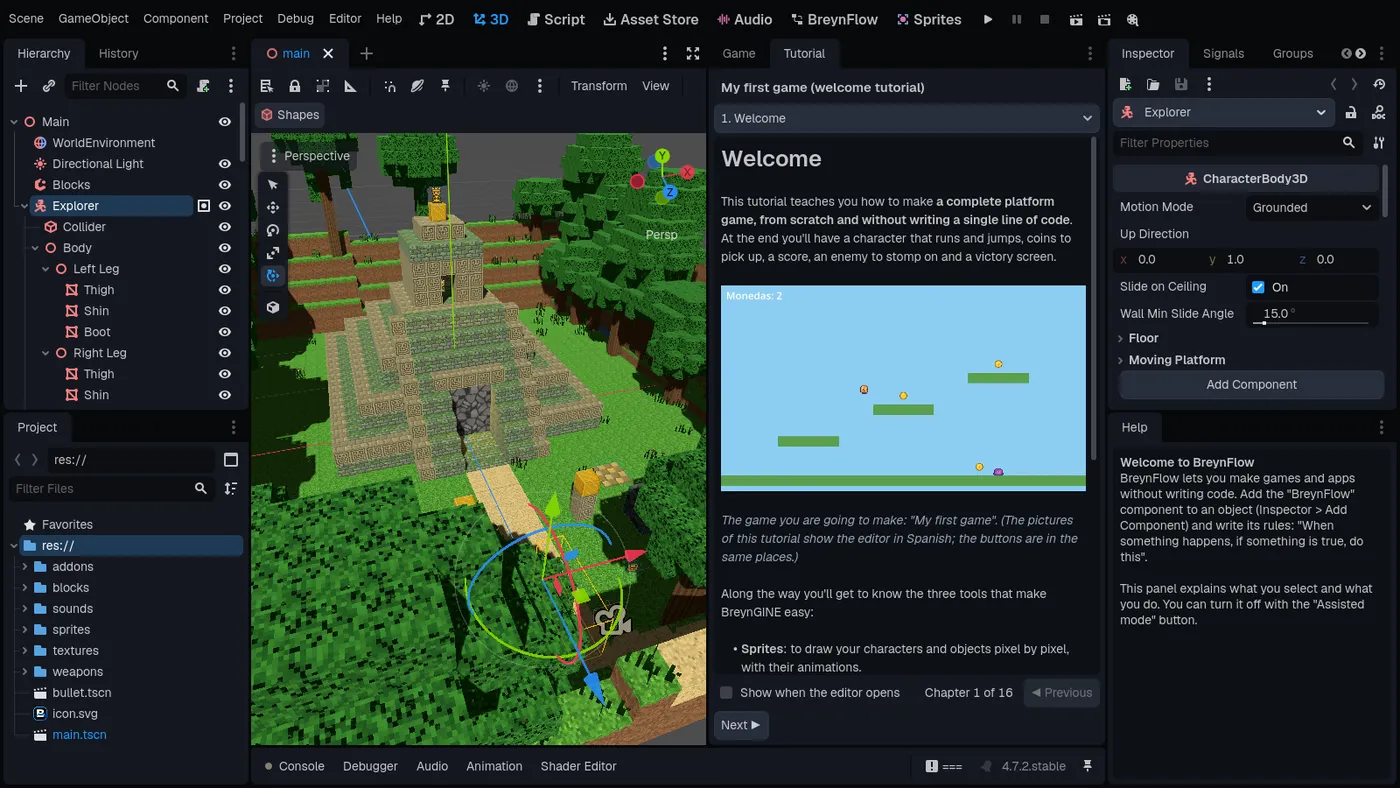Open the Component menu

[176, 19]
